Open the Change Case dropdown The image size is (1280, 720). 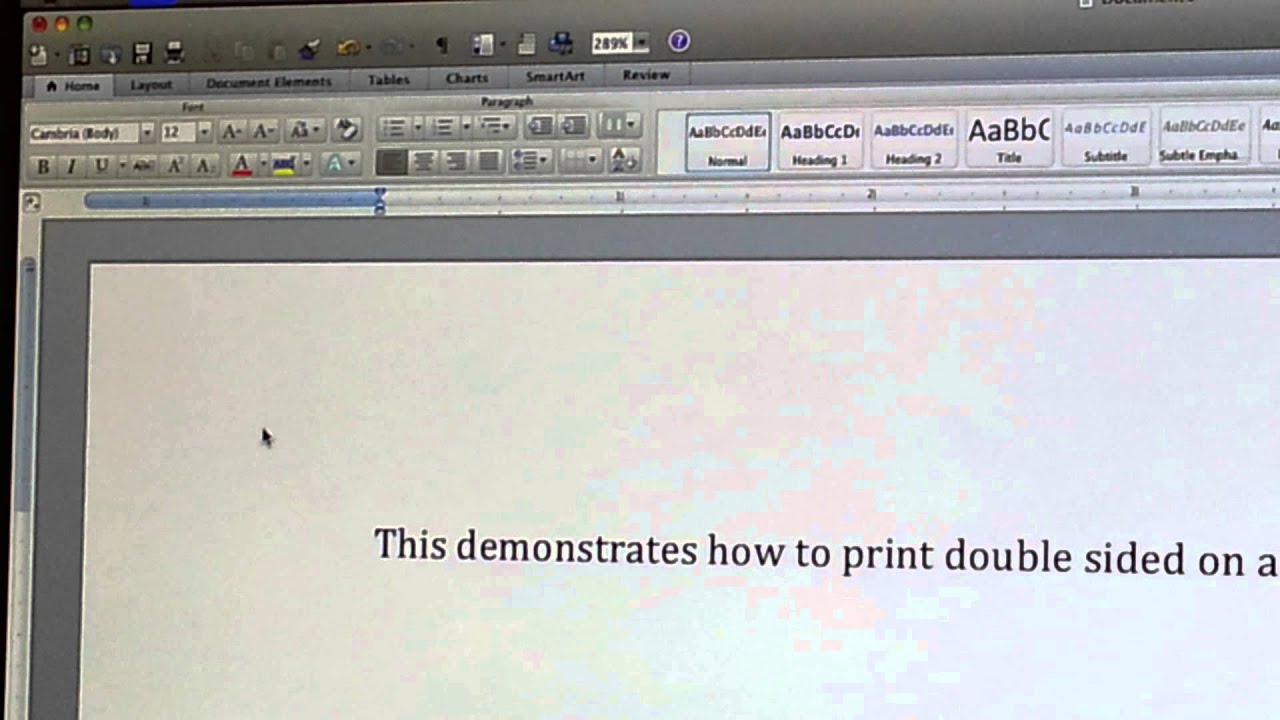(303, 130)
